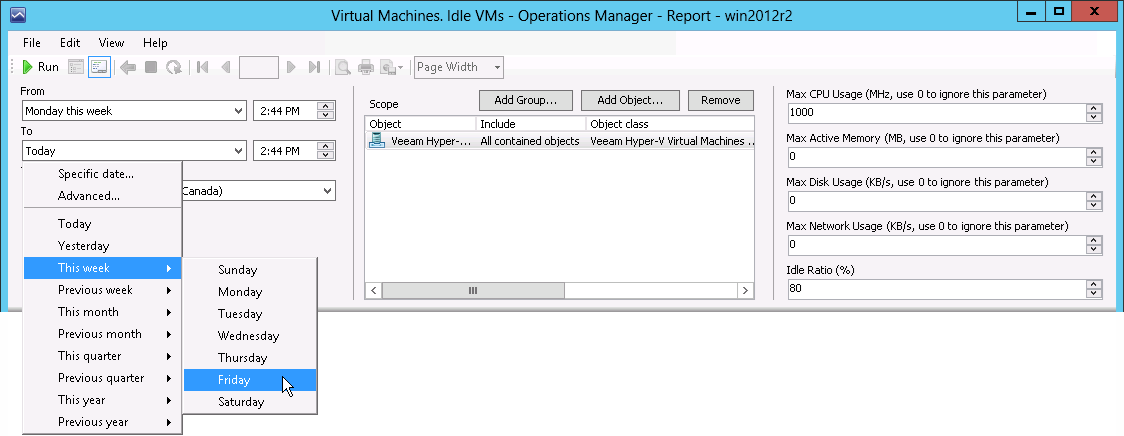Select Monday in the weekday submenu
This screenshot has height=436, width=1124.
[x=249, y=292]
